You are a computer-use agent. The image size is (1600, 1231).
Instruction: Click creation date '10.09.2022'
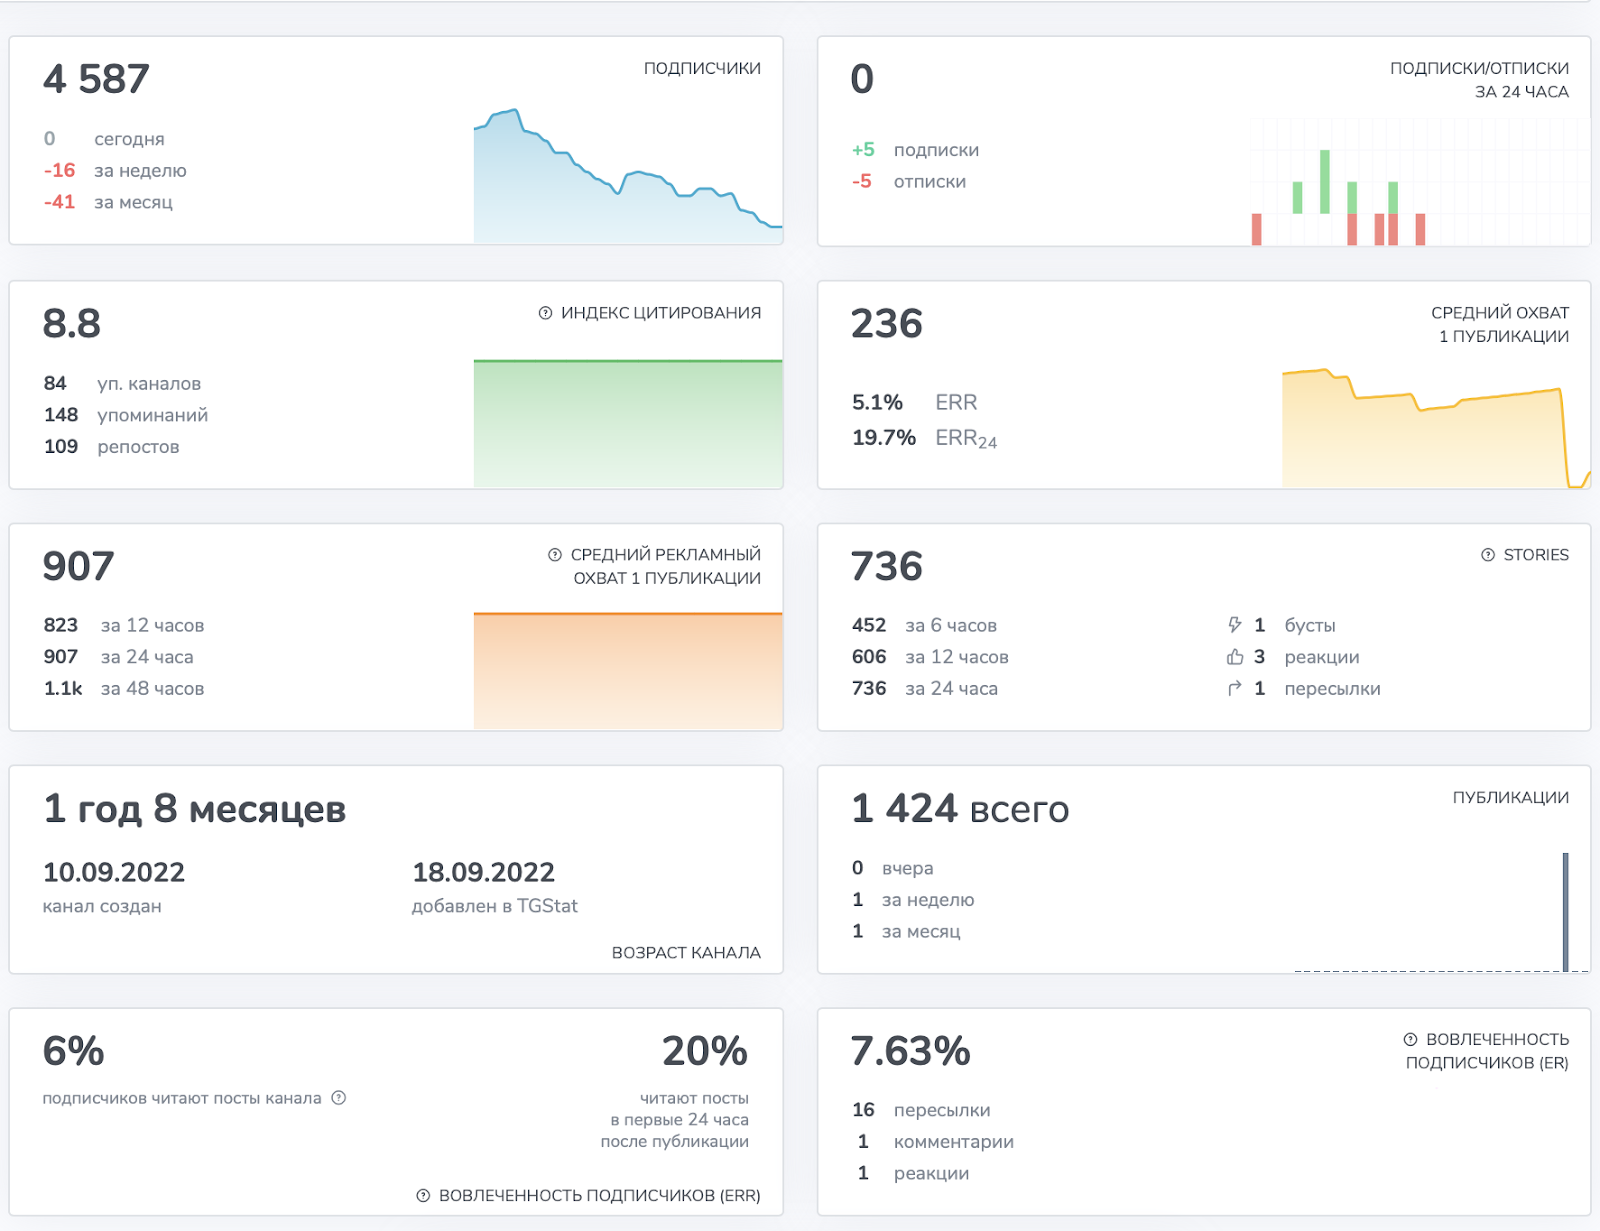click(114, 872)
